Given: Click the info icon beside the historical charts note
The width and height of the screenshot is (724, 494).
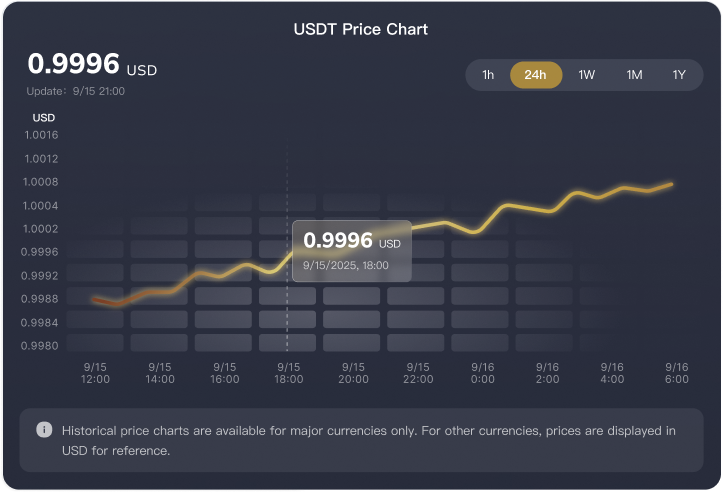Looking at the screenshot, I should pyautogui.click(x=44, y=430).
